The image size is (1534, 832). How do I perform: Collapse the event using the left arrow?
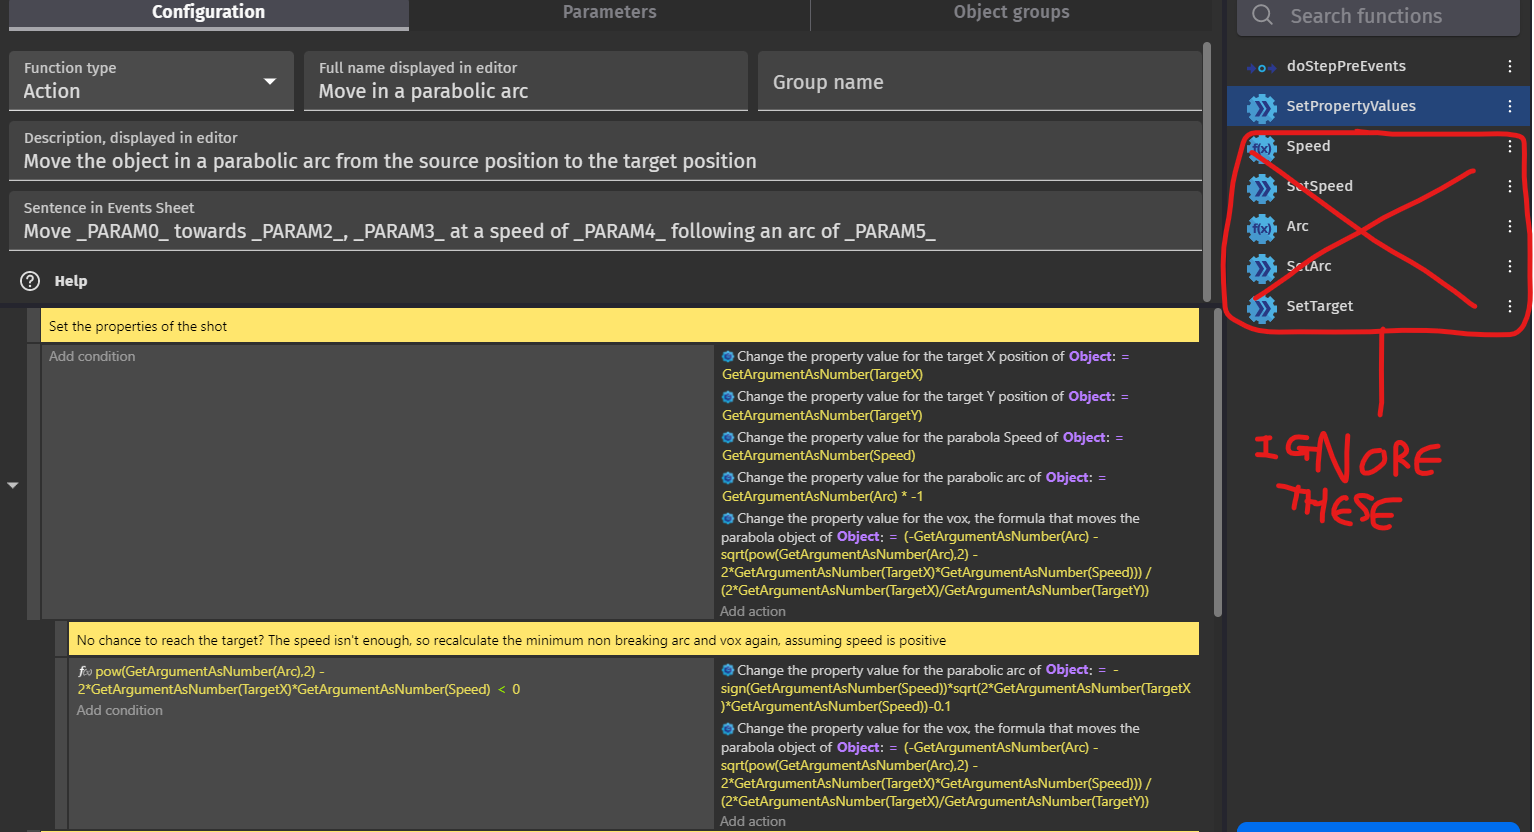click(x=13, y=483)
